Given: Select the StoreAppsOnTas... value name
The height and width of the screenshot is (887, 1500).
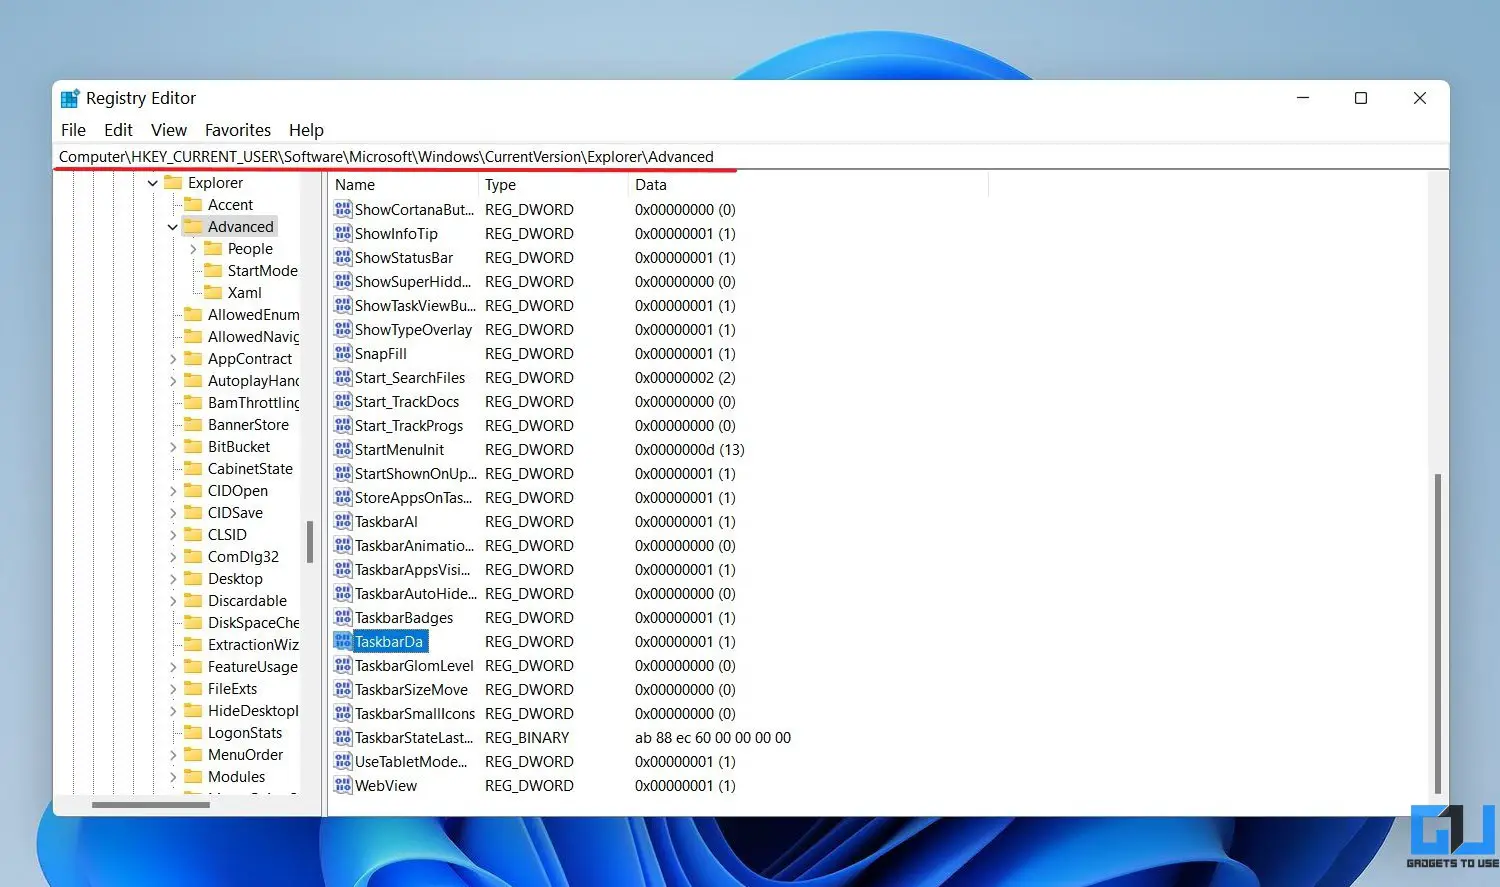Looking at the screenshot, I should pyautogui.click(x=413, y=497).
